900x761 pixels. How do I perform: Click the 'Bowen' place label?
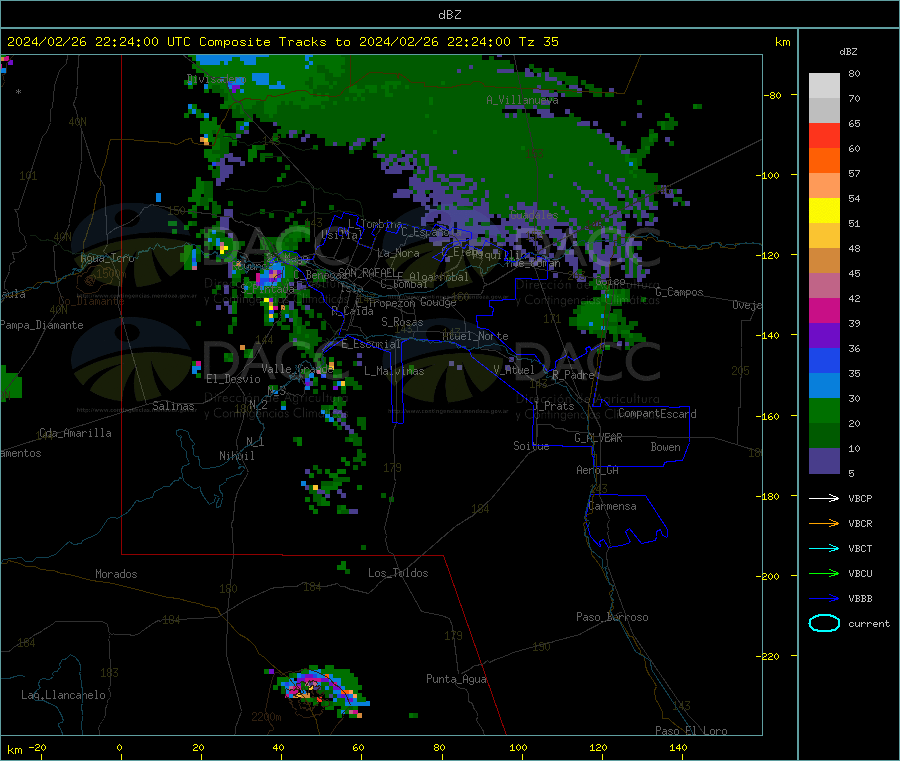point(665,447)
